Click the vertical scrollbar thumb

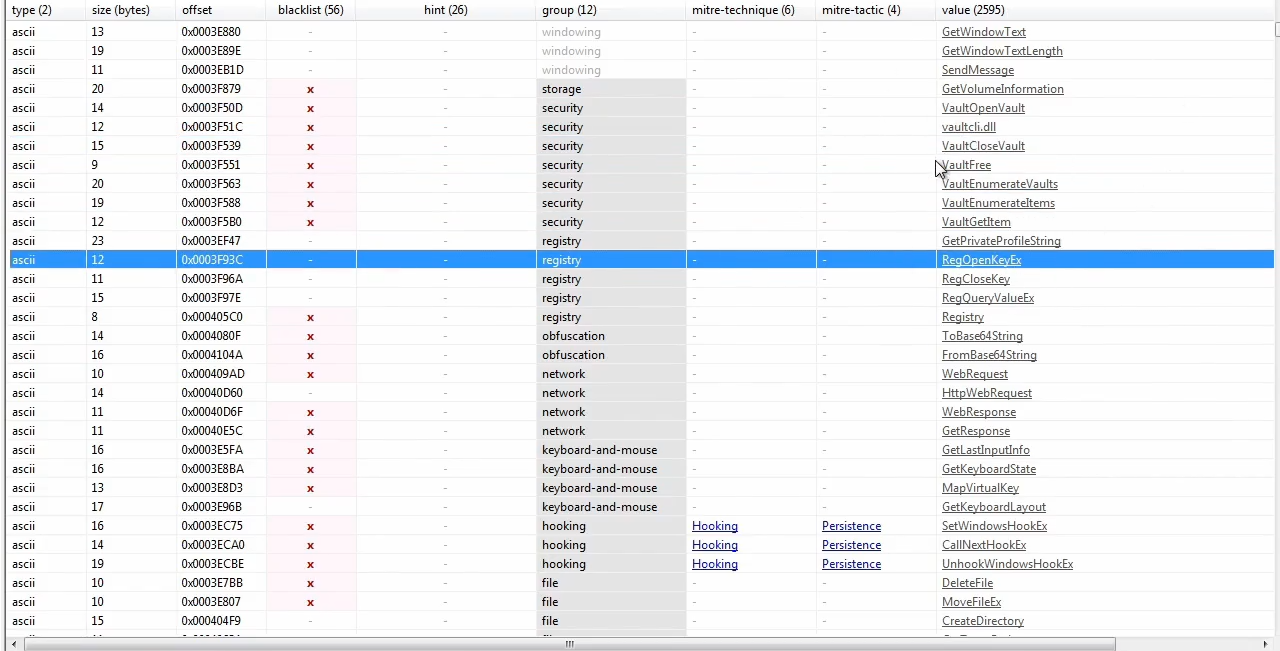tap(1277, 28)
